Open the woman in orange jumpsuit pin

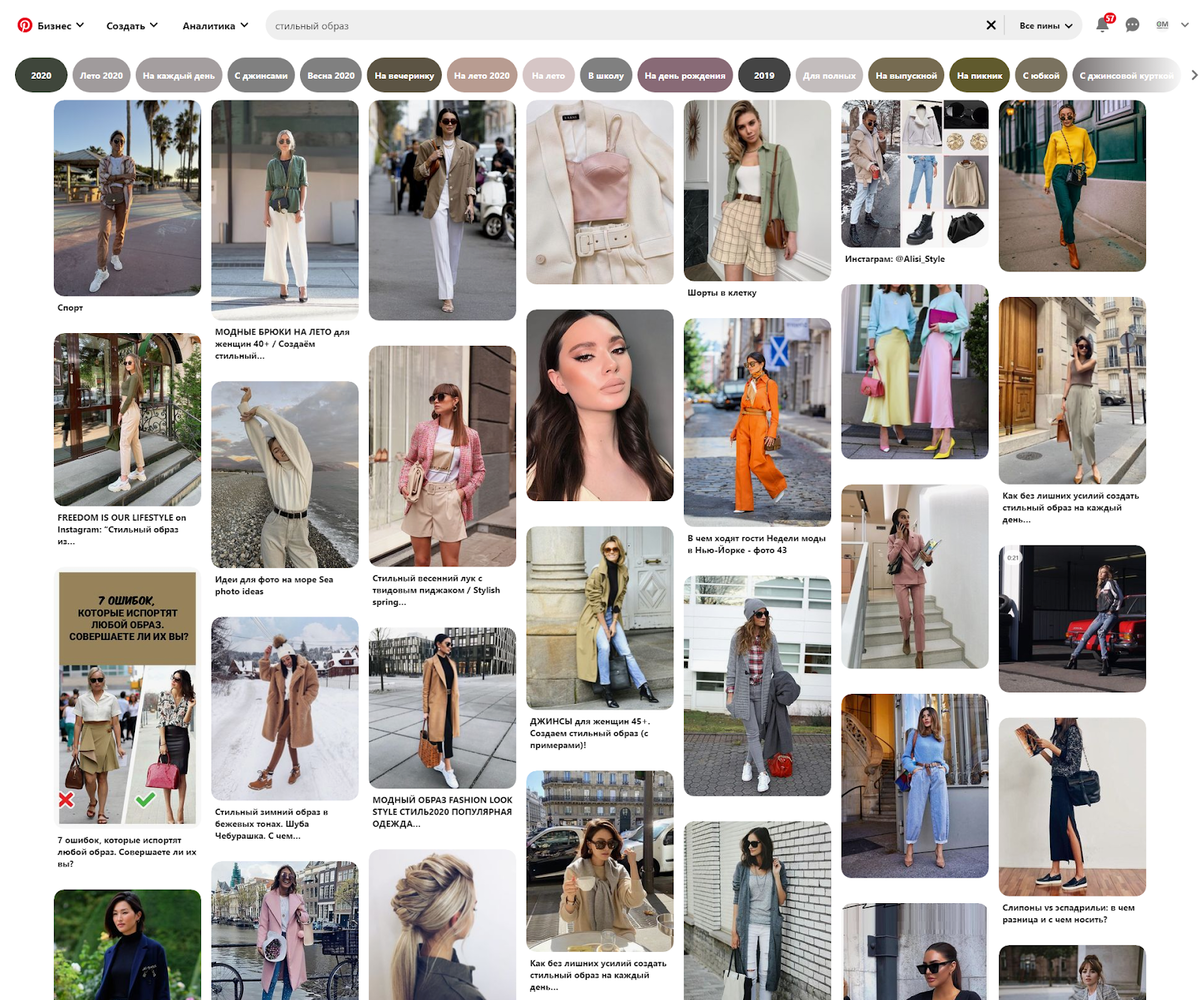coord(757,422)
